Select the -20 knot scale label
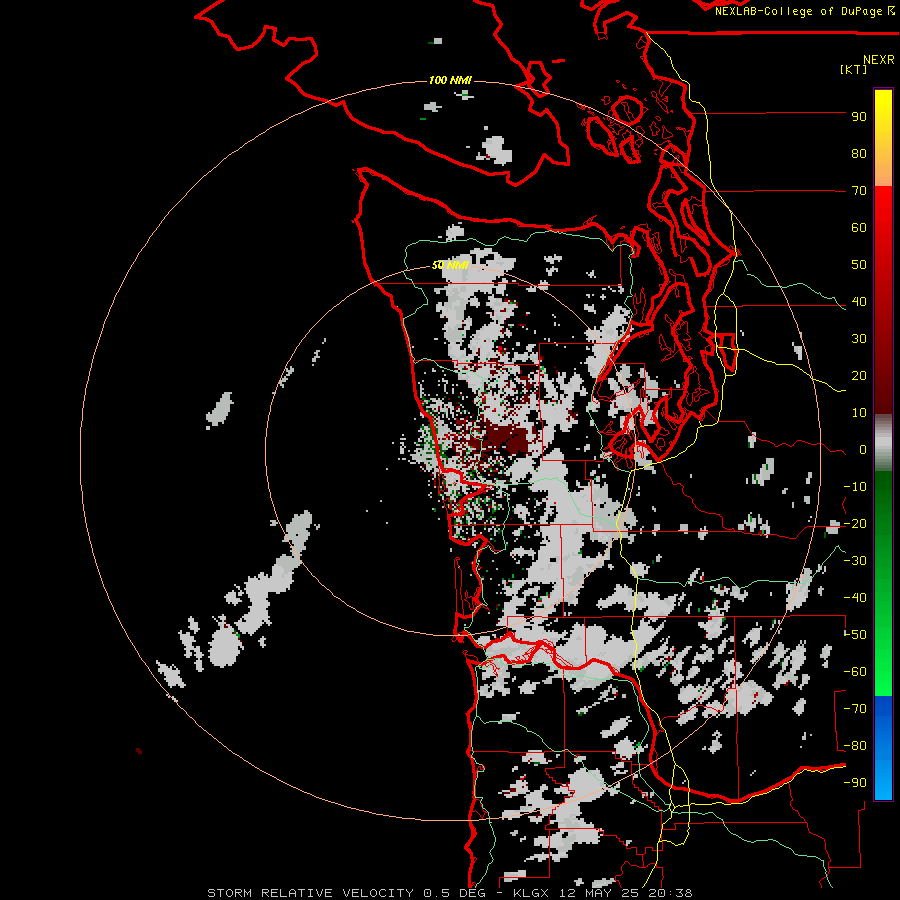 coord(855,524)
